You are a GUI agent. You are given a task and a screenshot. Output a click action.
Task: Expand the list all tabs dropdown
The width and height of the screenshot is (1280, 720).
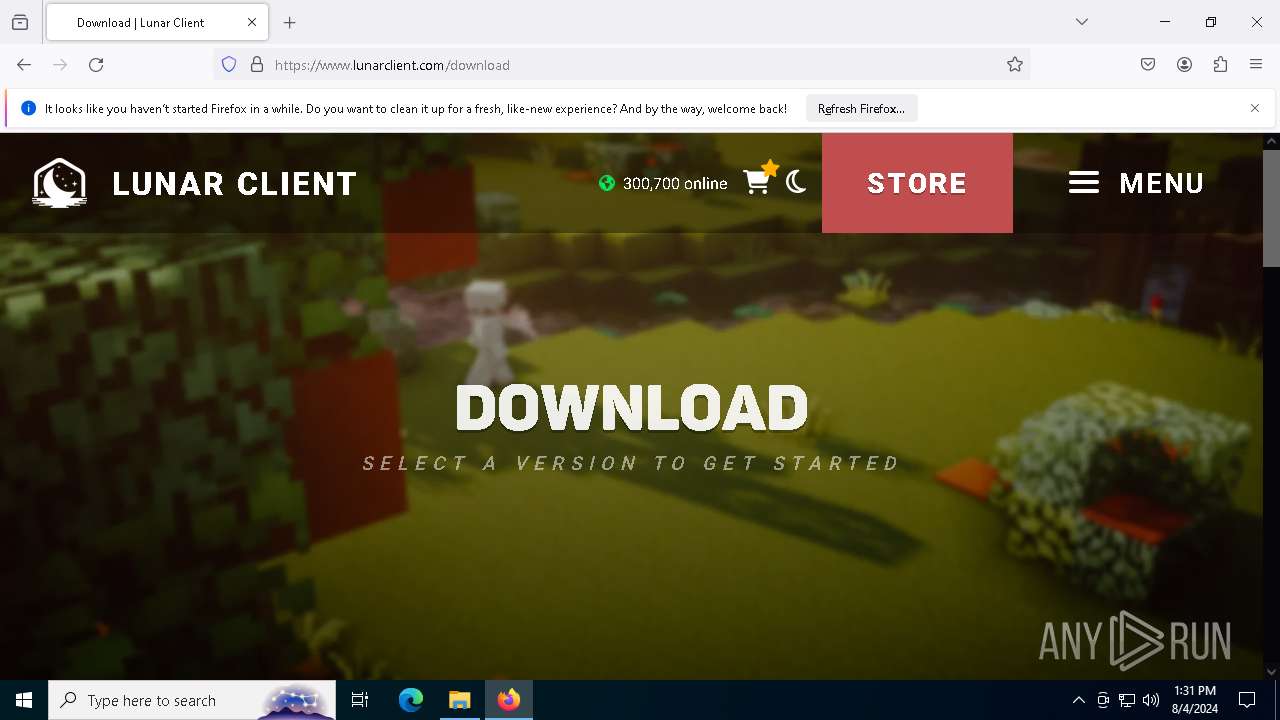pyautogui.click(x=1082, y=22)
